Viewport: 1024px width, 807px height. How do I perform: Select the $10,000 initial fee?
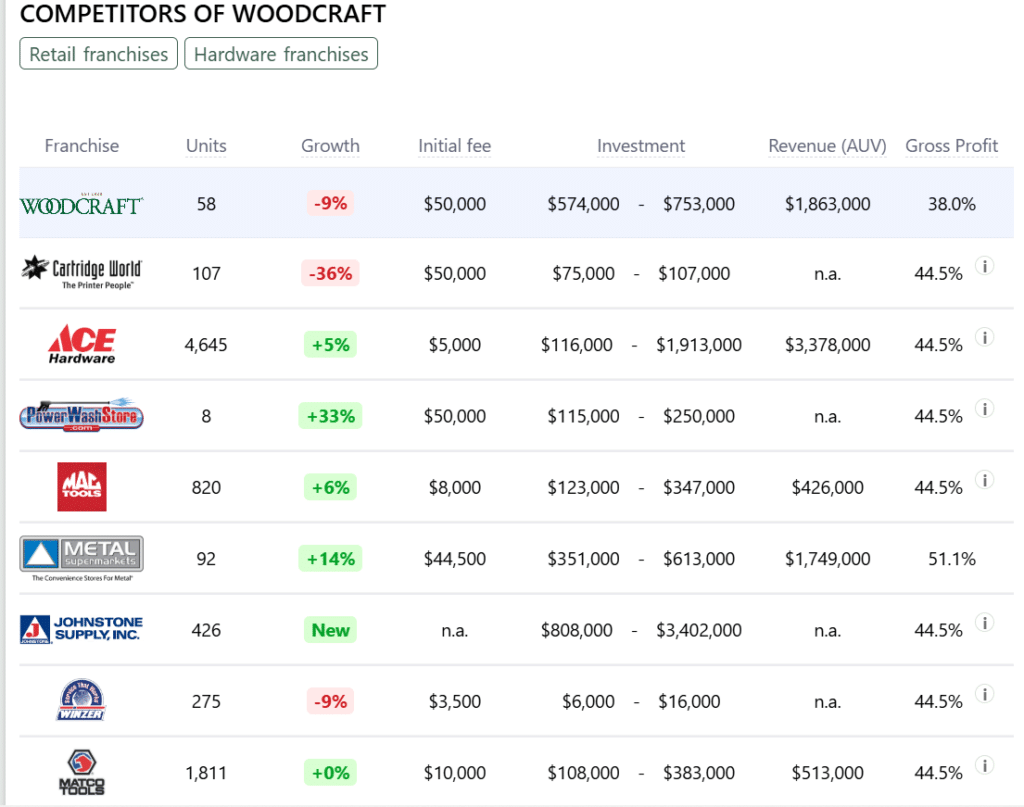click(455, 773)
